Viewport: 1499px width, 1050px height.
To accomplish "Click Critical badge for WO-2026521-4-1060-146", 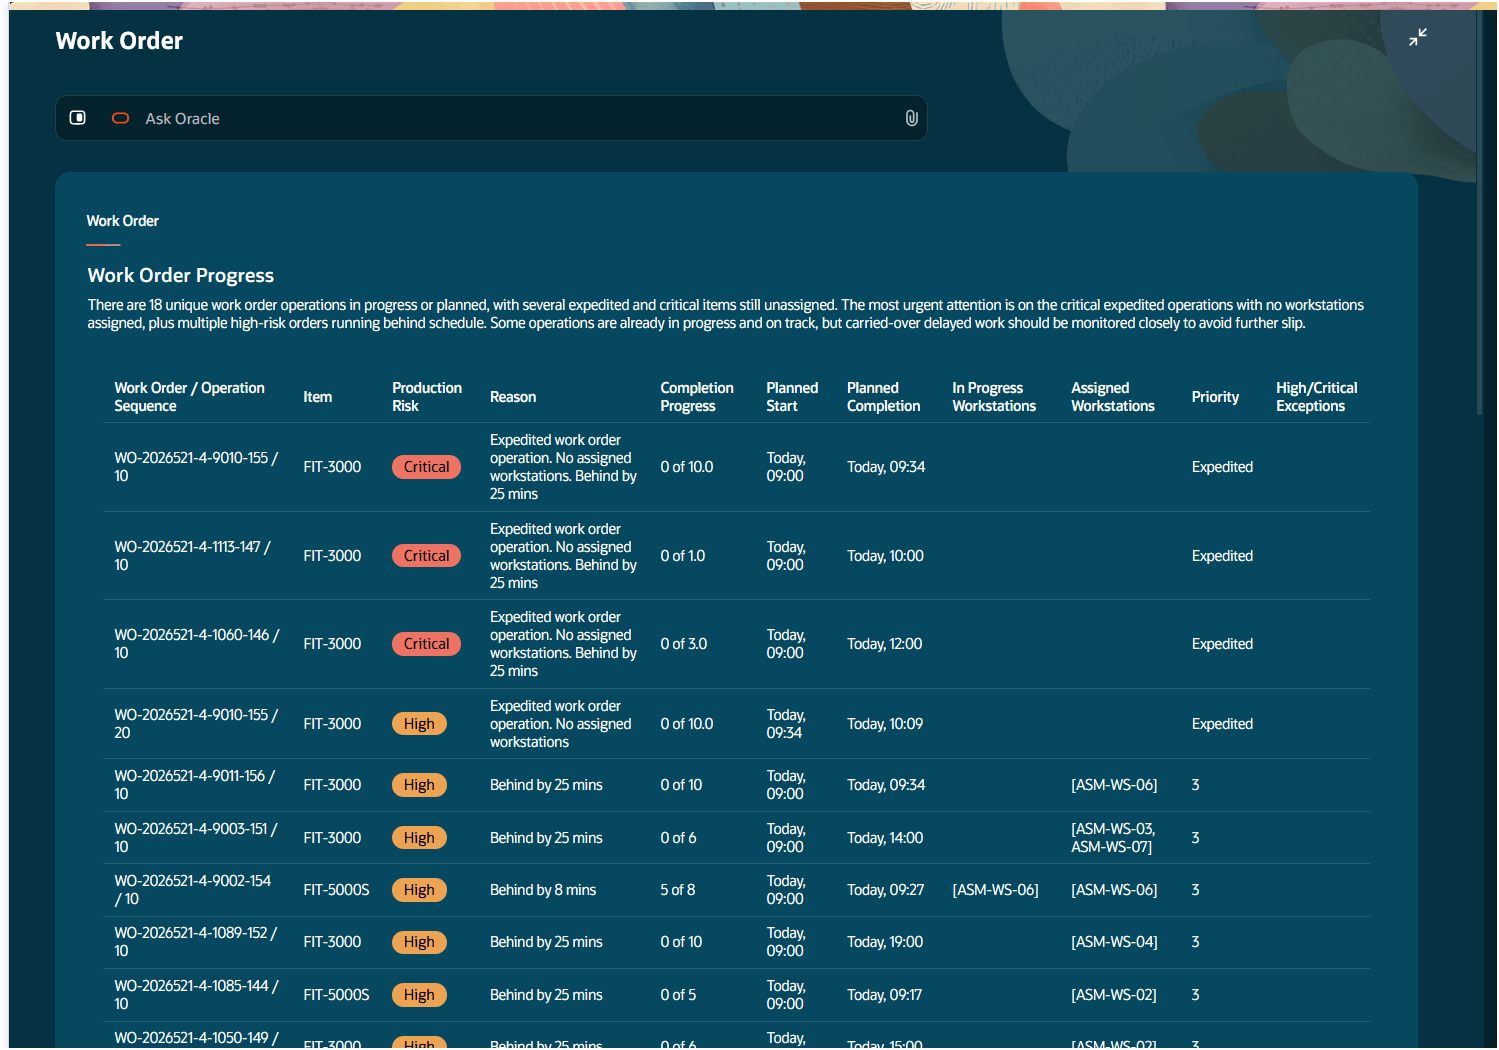I will [x=426, y=644].
